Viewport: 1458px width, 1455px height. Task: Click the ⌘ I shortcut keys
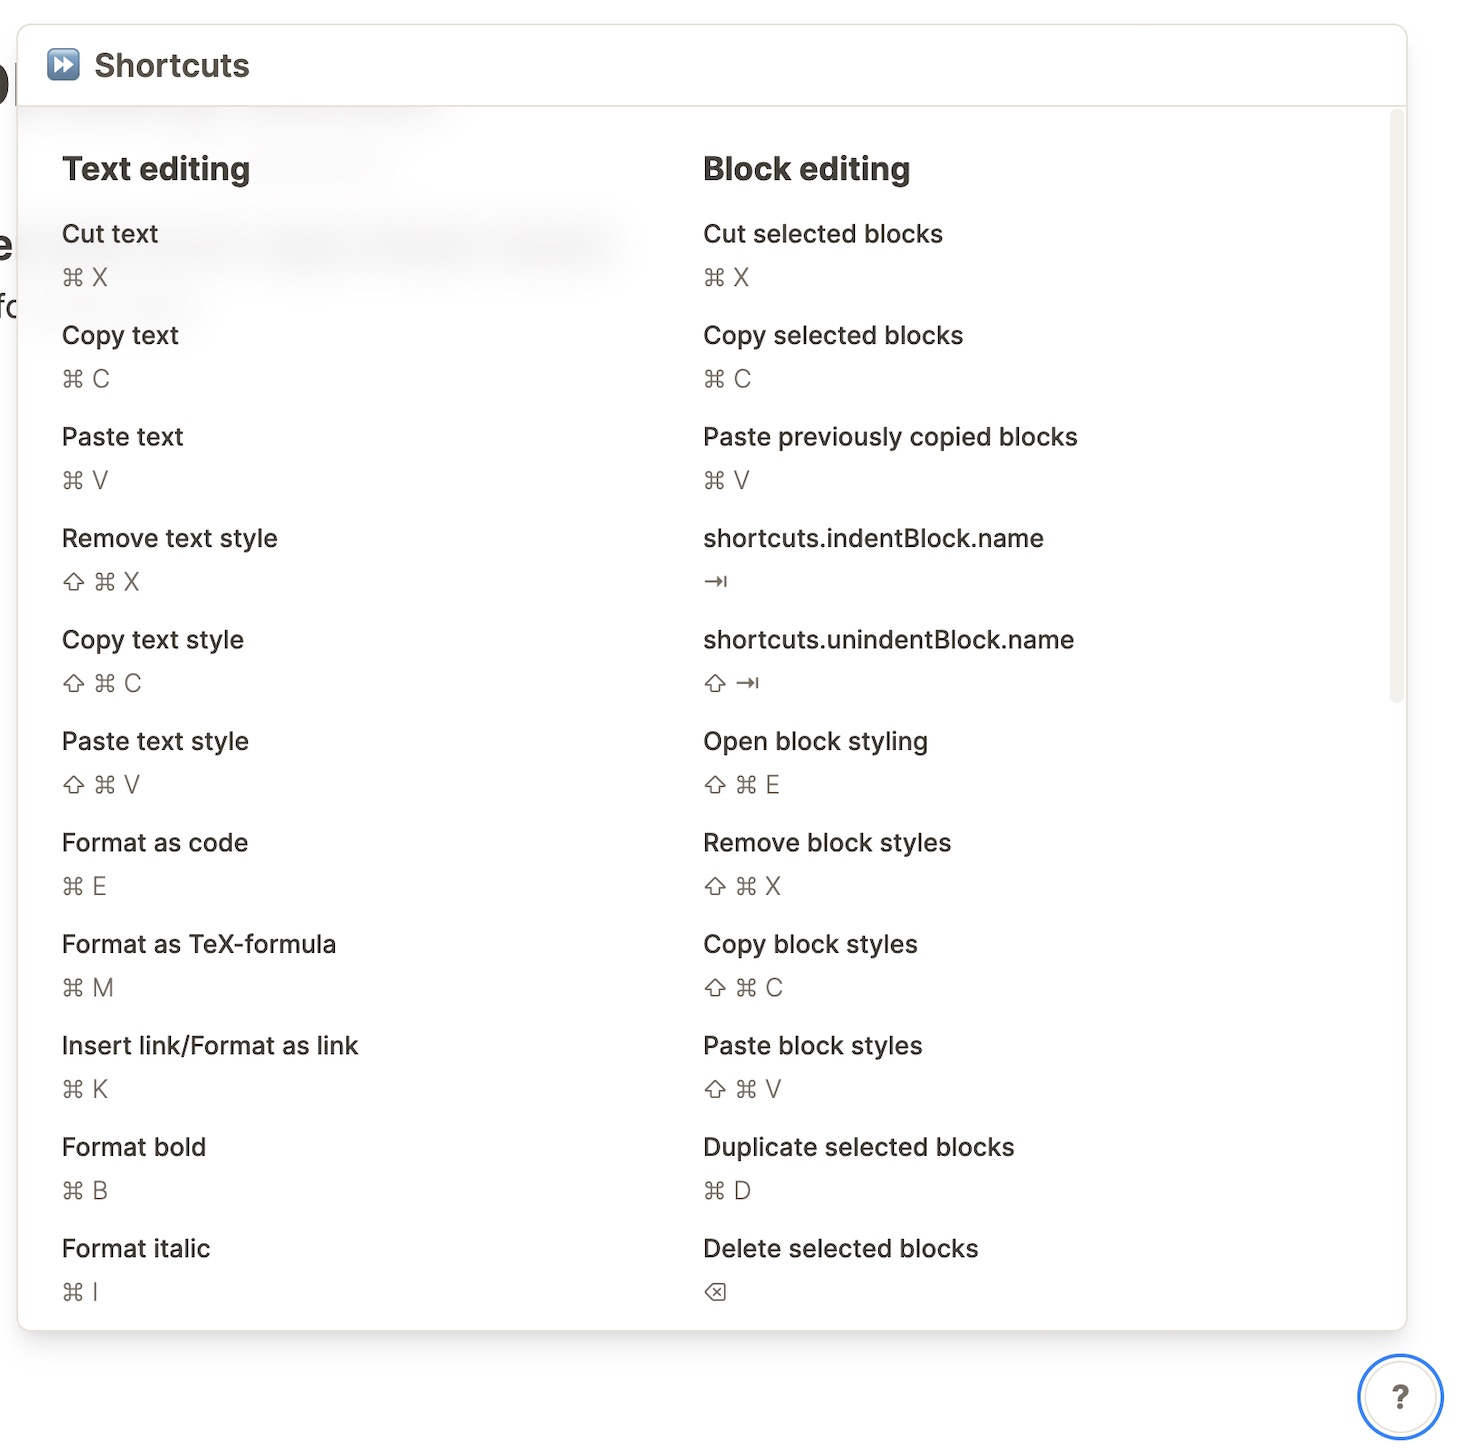pos(80,1293)
